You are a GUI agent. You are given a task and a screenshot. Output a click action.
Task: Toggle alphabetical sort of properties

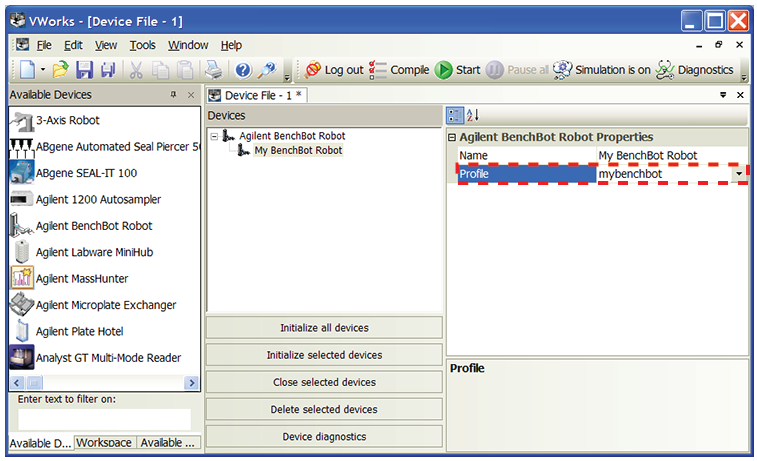pos(473,116)
